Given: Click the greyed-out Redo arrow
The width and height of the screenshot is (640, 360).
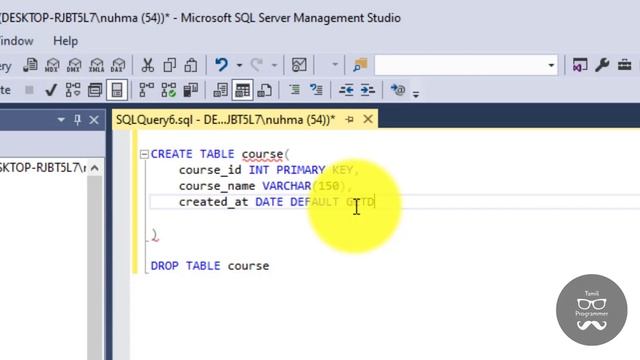Looking at the screenshot, I should (257, 65).
